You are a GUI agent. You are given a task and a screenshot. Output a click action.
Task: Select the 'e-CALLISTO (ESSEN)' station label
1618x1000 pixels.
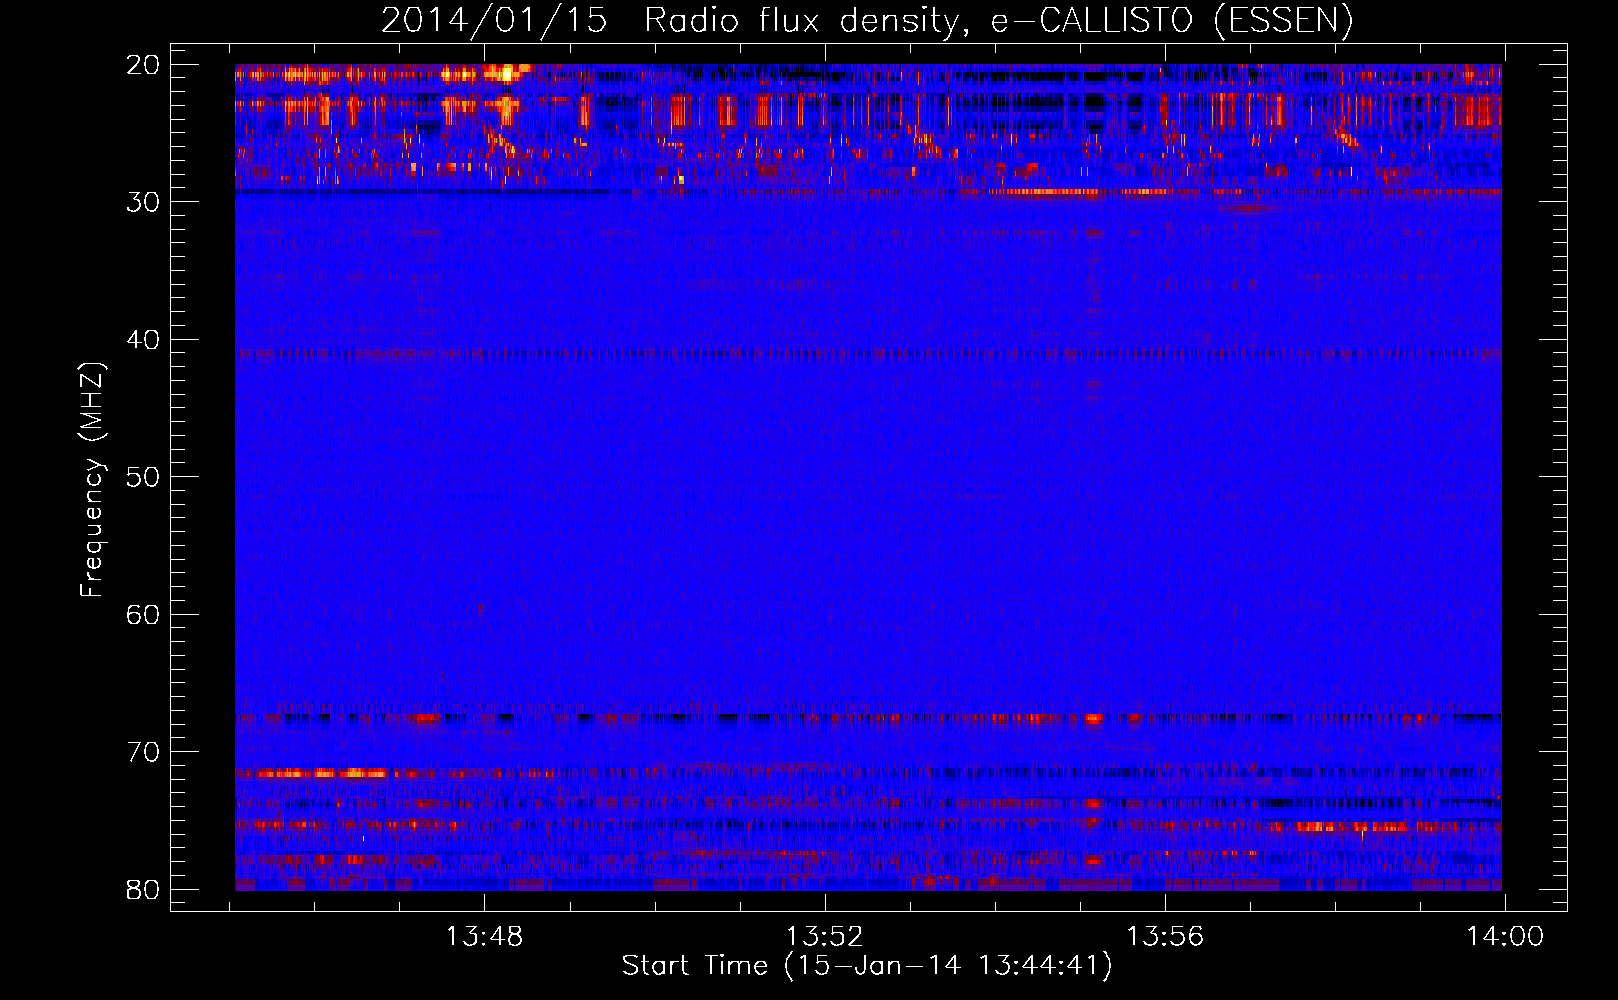click(x=1172, y=21)
